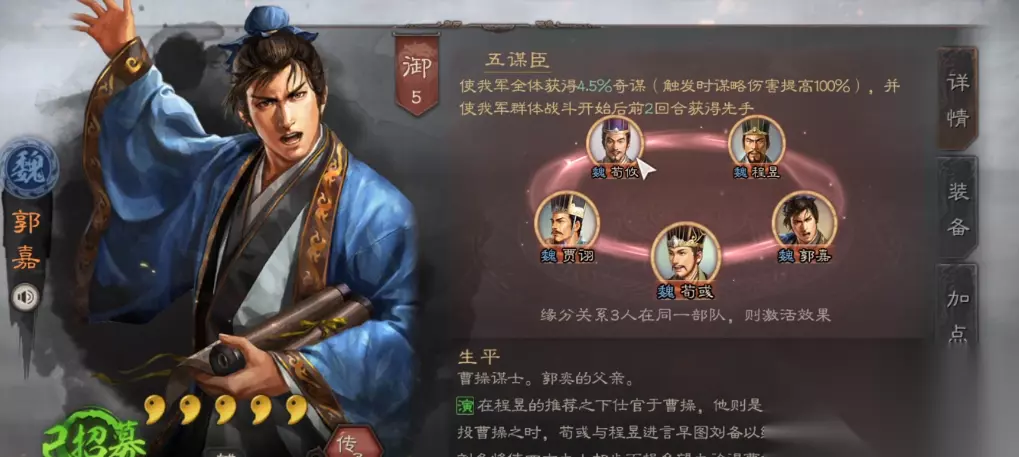Switch to the 装备 equipment tab

tap(958, 207)
